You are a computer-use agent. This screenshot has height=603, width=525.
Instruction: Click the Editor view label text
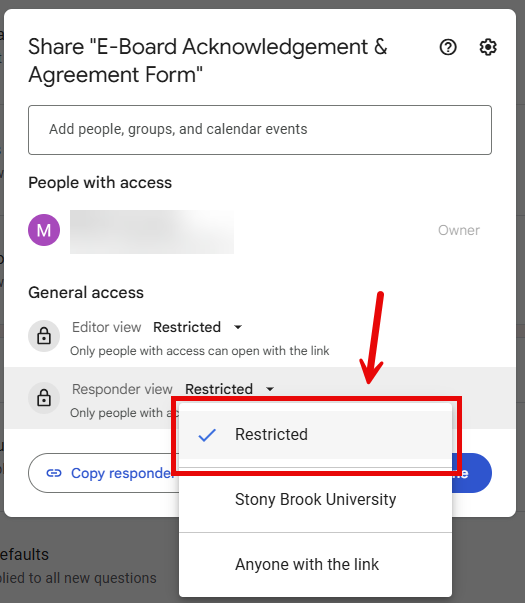tap(107, 327)
